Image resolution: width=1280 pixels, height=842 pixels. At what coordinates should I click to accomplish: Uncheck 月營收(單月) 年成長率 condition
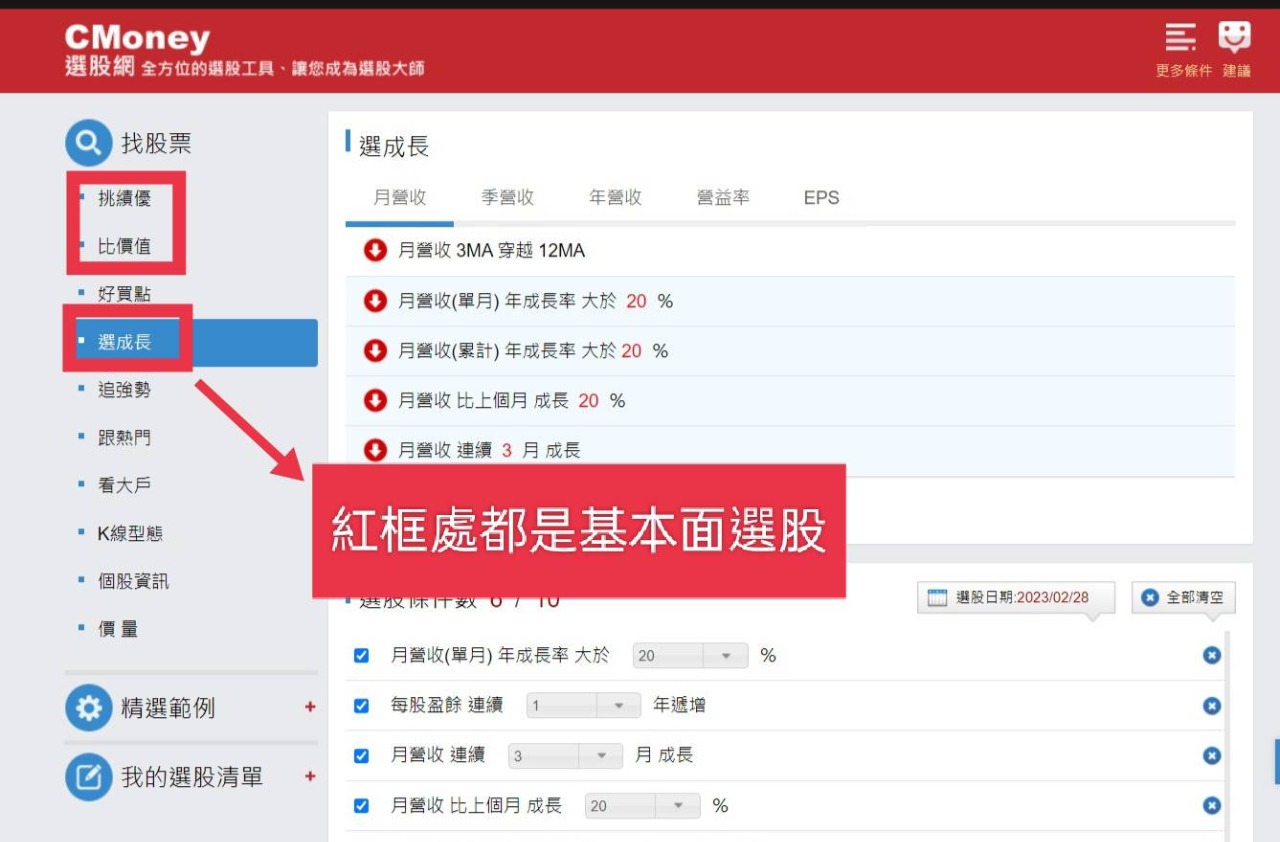[361, 655]
